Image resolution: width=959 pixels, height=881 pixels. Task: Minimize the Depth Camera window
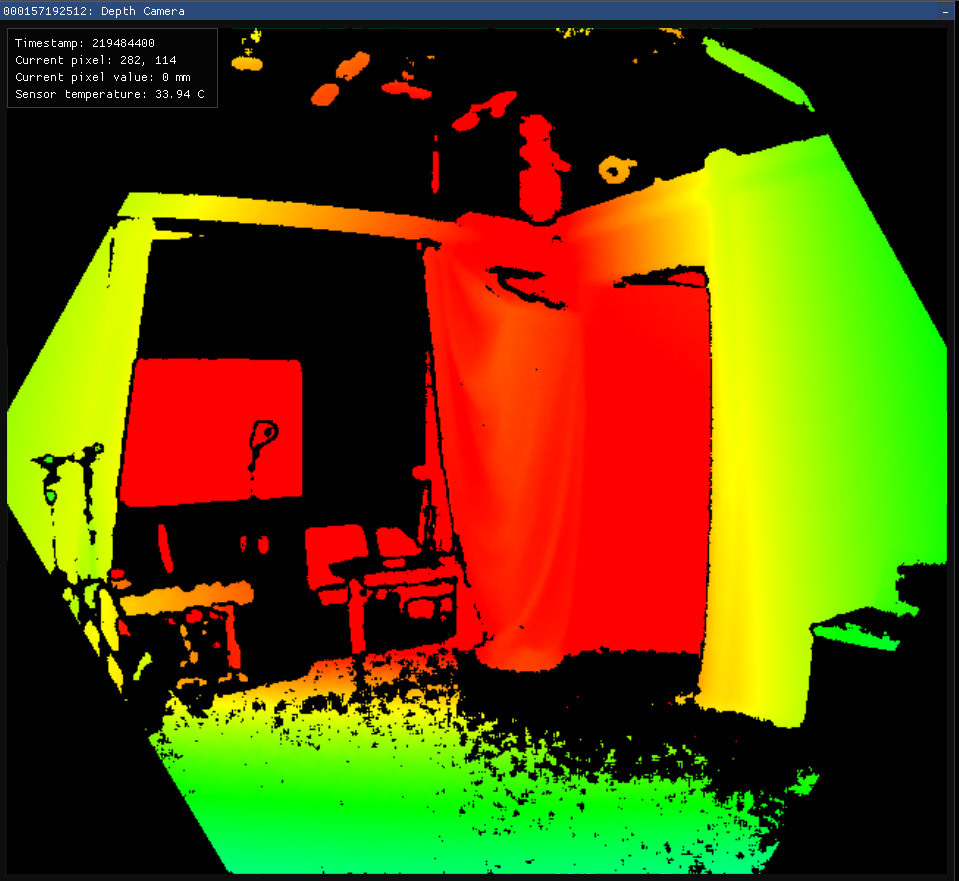tap(944, 11)
